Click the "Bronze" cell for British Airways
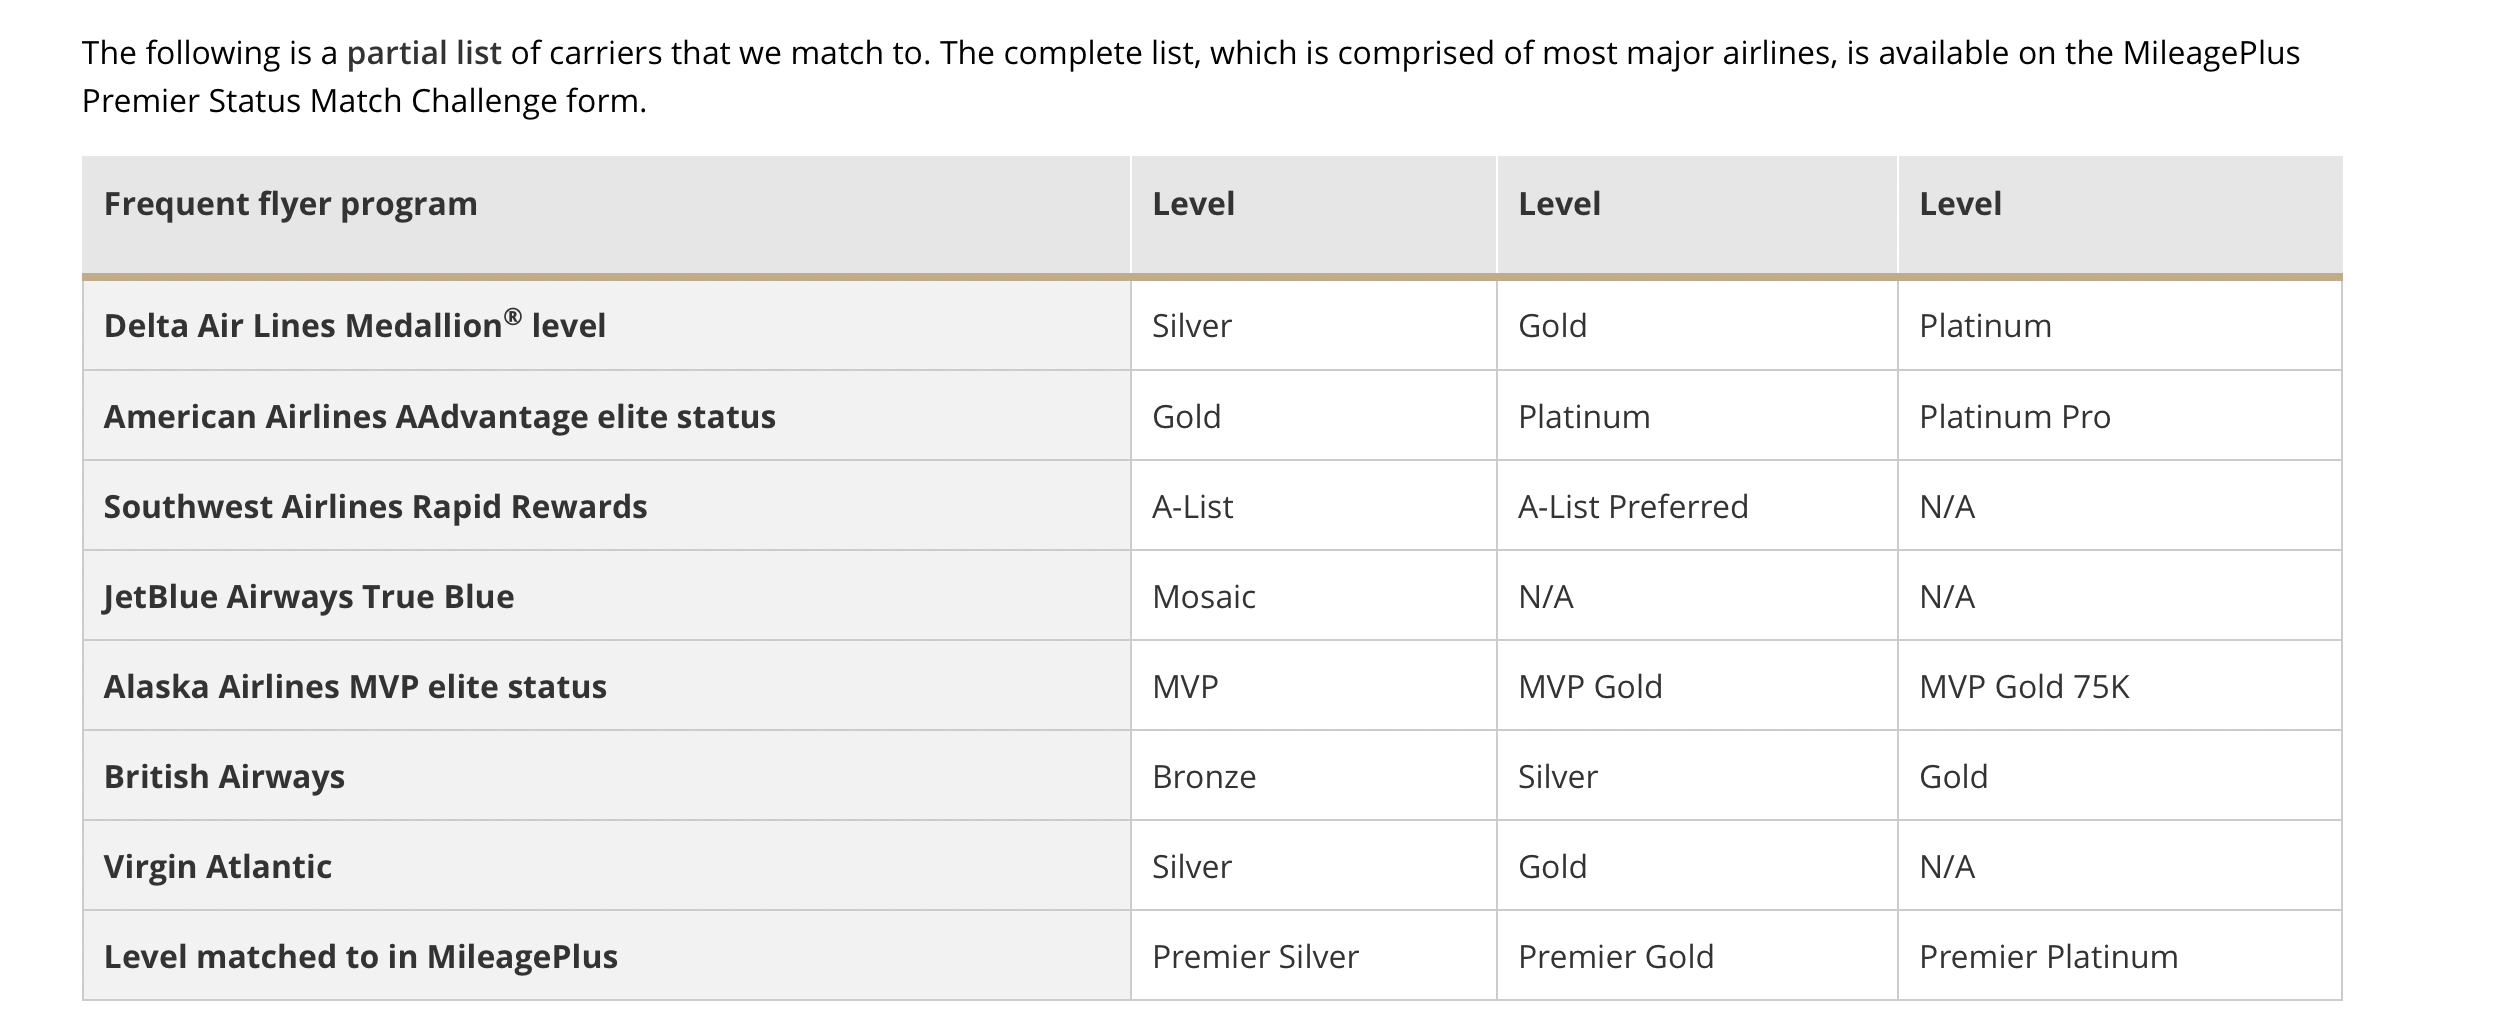This screenshot has width=2514, height=1026. coord(1203,777)
